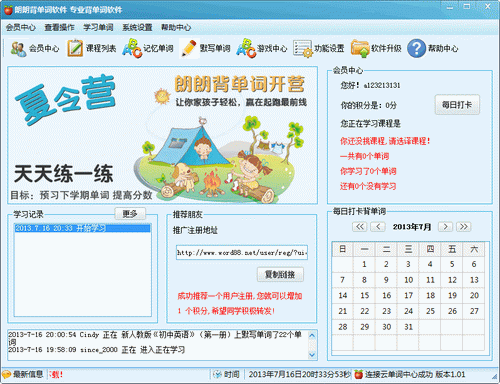Open 课程列表 course list icon
This screenshot has width=500, height=384.
[x=75, y=49]
